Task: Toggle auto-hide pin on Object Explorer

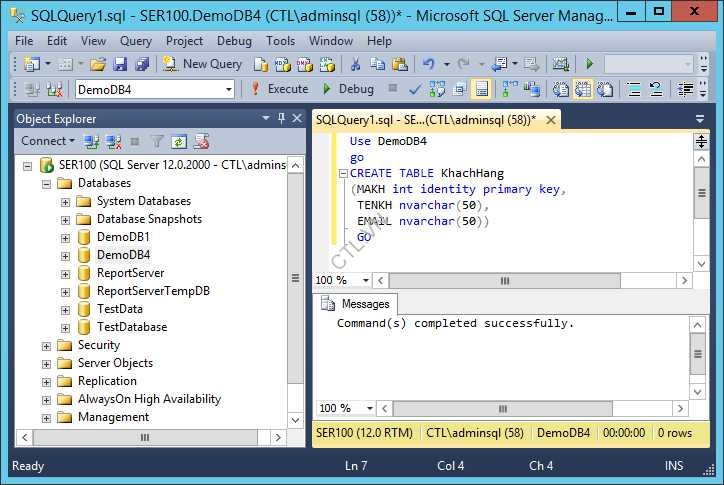Action: [x=282, y=118]
